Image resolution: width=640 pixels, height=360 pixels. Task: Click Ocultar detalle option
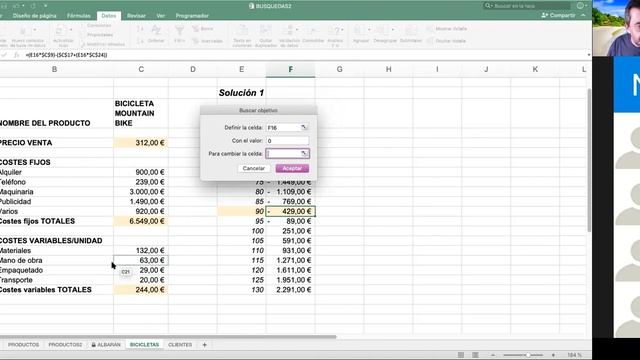(x=446, y=41)
